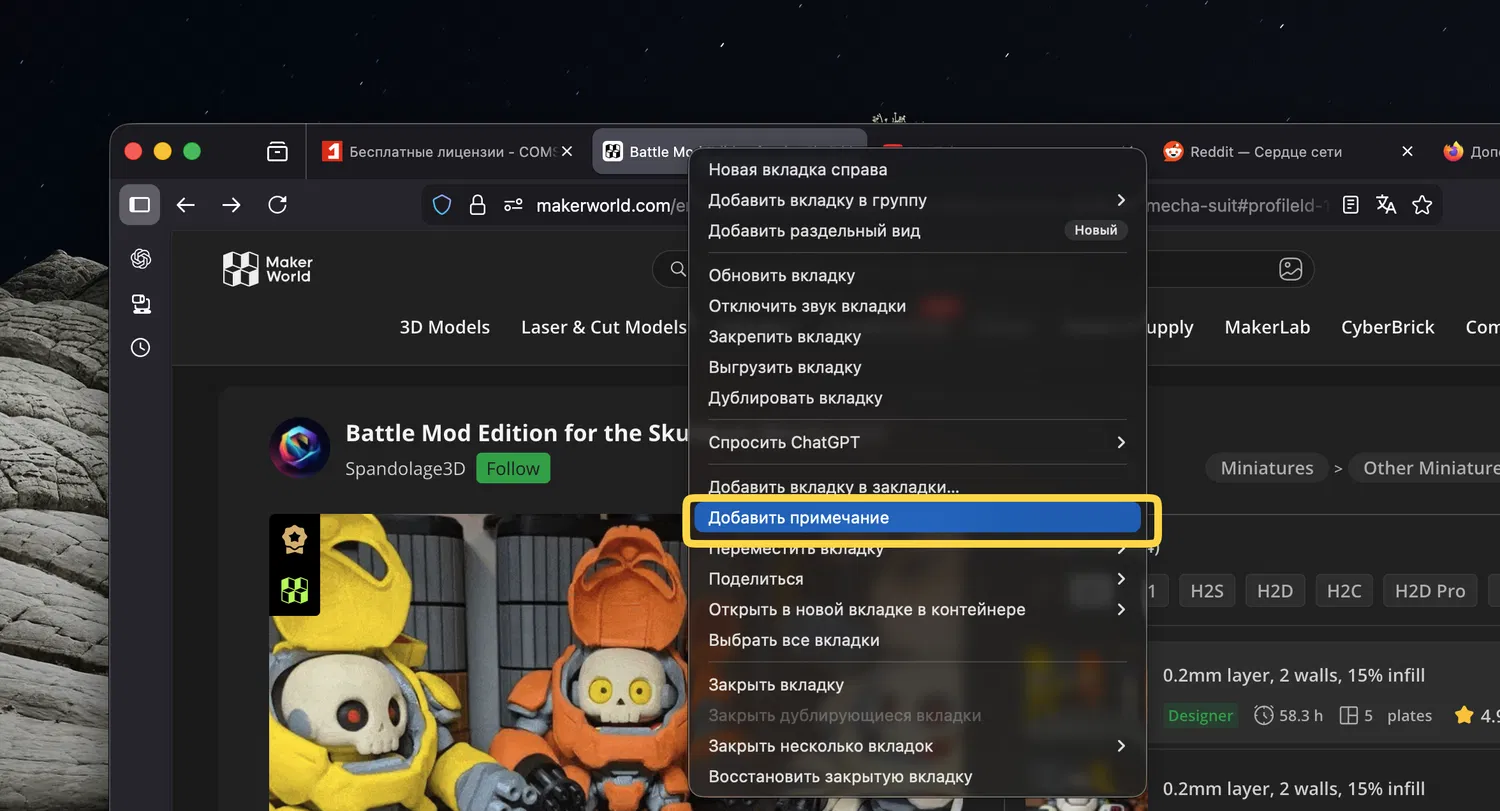
Task: Choose Новая вкладка справа
Action: (917, 170)
